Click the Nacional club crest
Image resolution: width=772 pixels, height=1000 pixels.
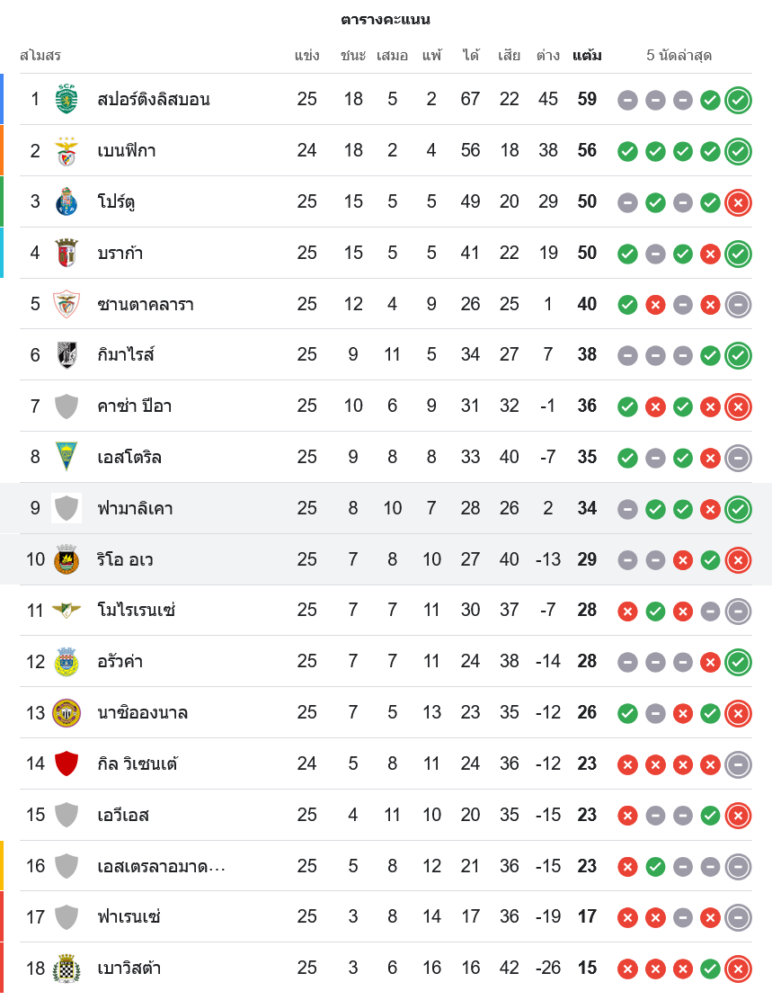coord(66,712)
